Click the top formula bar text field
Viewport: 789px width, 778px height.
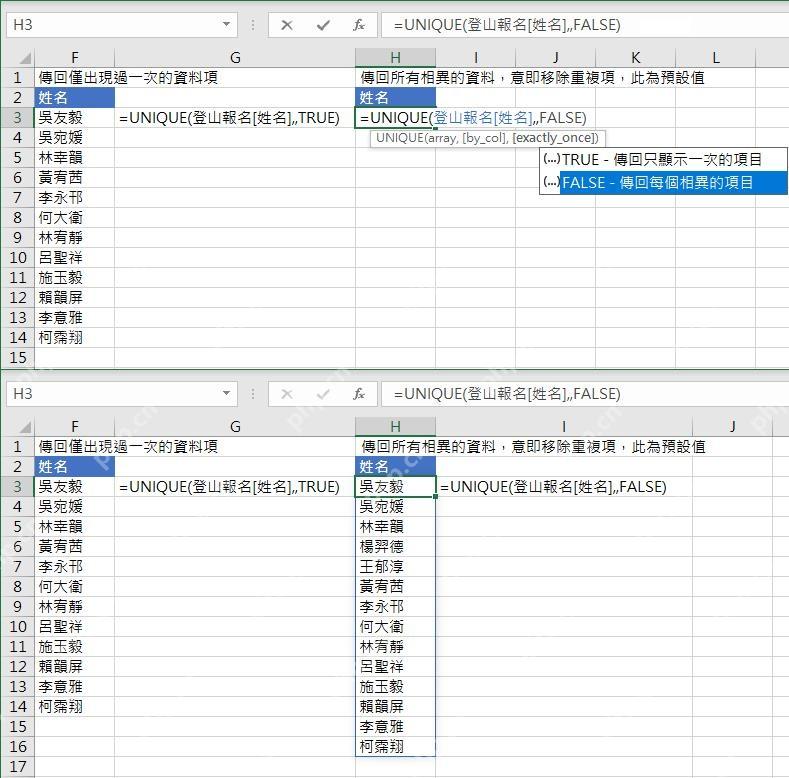click(x=585, y=25)
